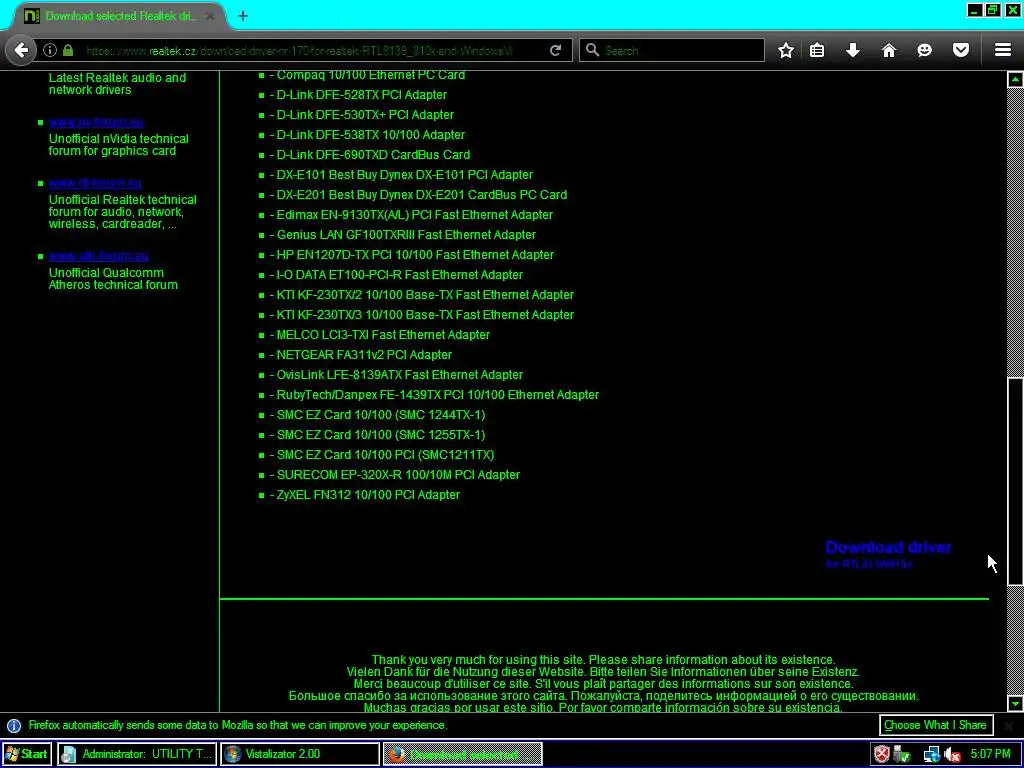1024x768 pixels.
Task: Click the vertical scrollbar thumb
Action: point(1015,481)
